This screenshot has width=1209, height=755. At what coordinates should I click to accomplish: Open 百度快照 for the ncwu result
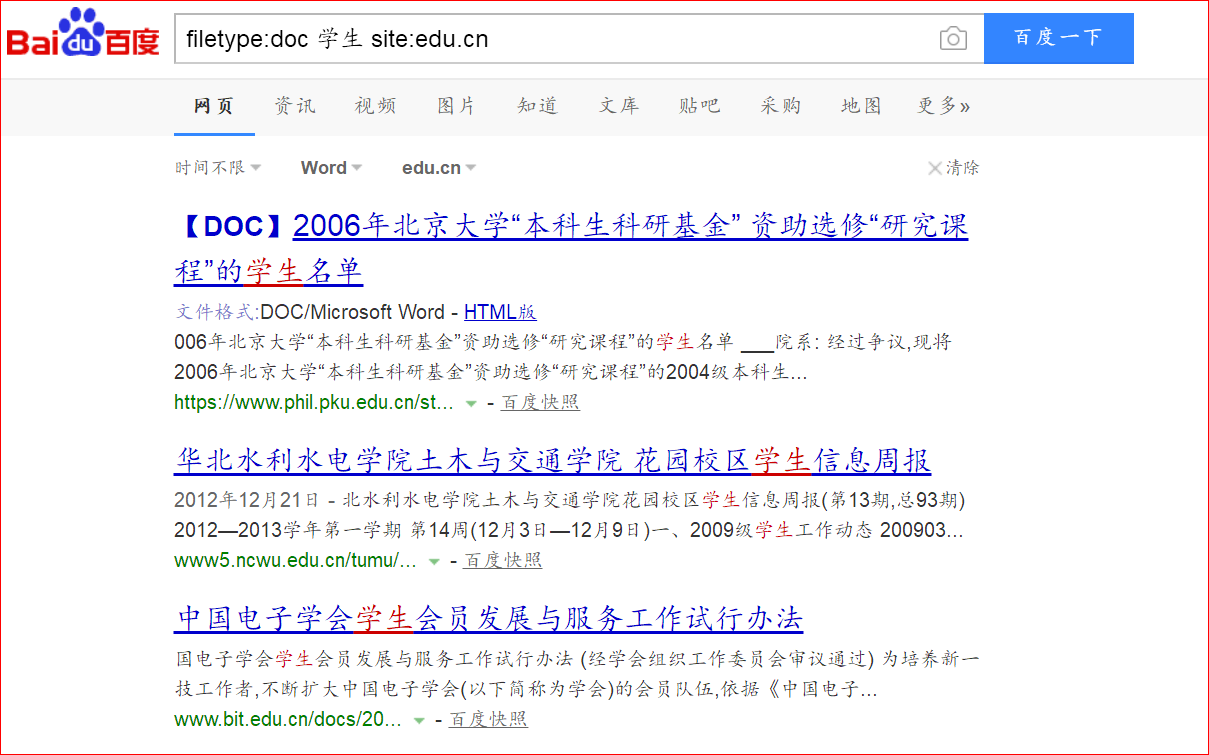coord(502,561)
